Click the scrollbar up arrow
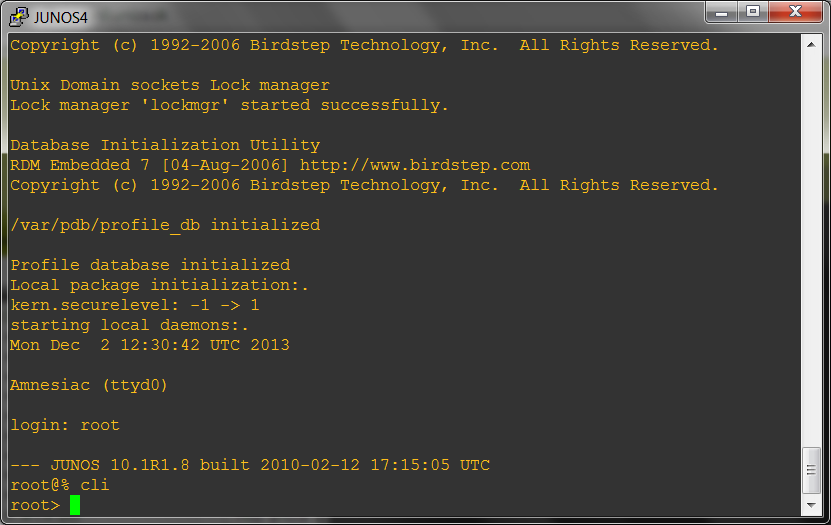This screenshot has height=525, width=831. 811,45
